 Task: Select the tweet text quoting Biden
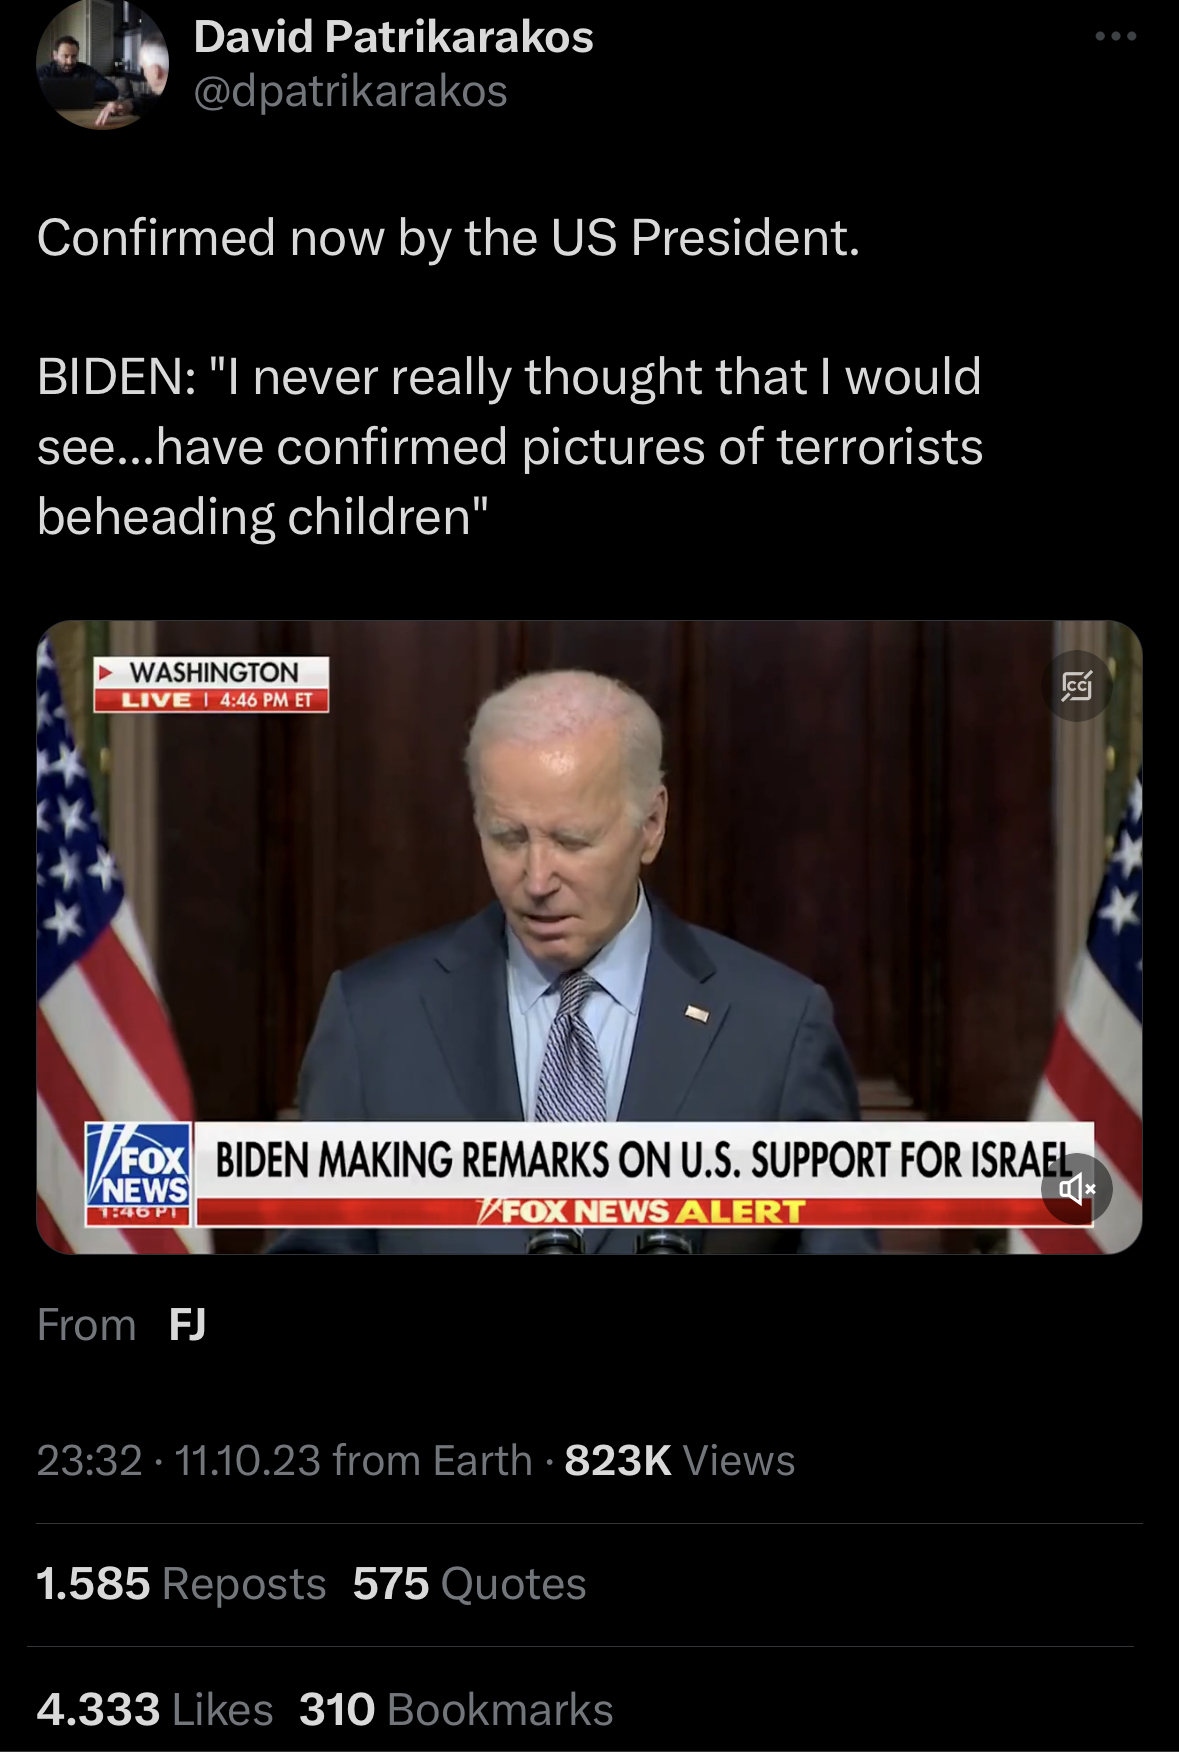click(x=510, y=447)
